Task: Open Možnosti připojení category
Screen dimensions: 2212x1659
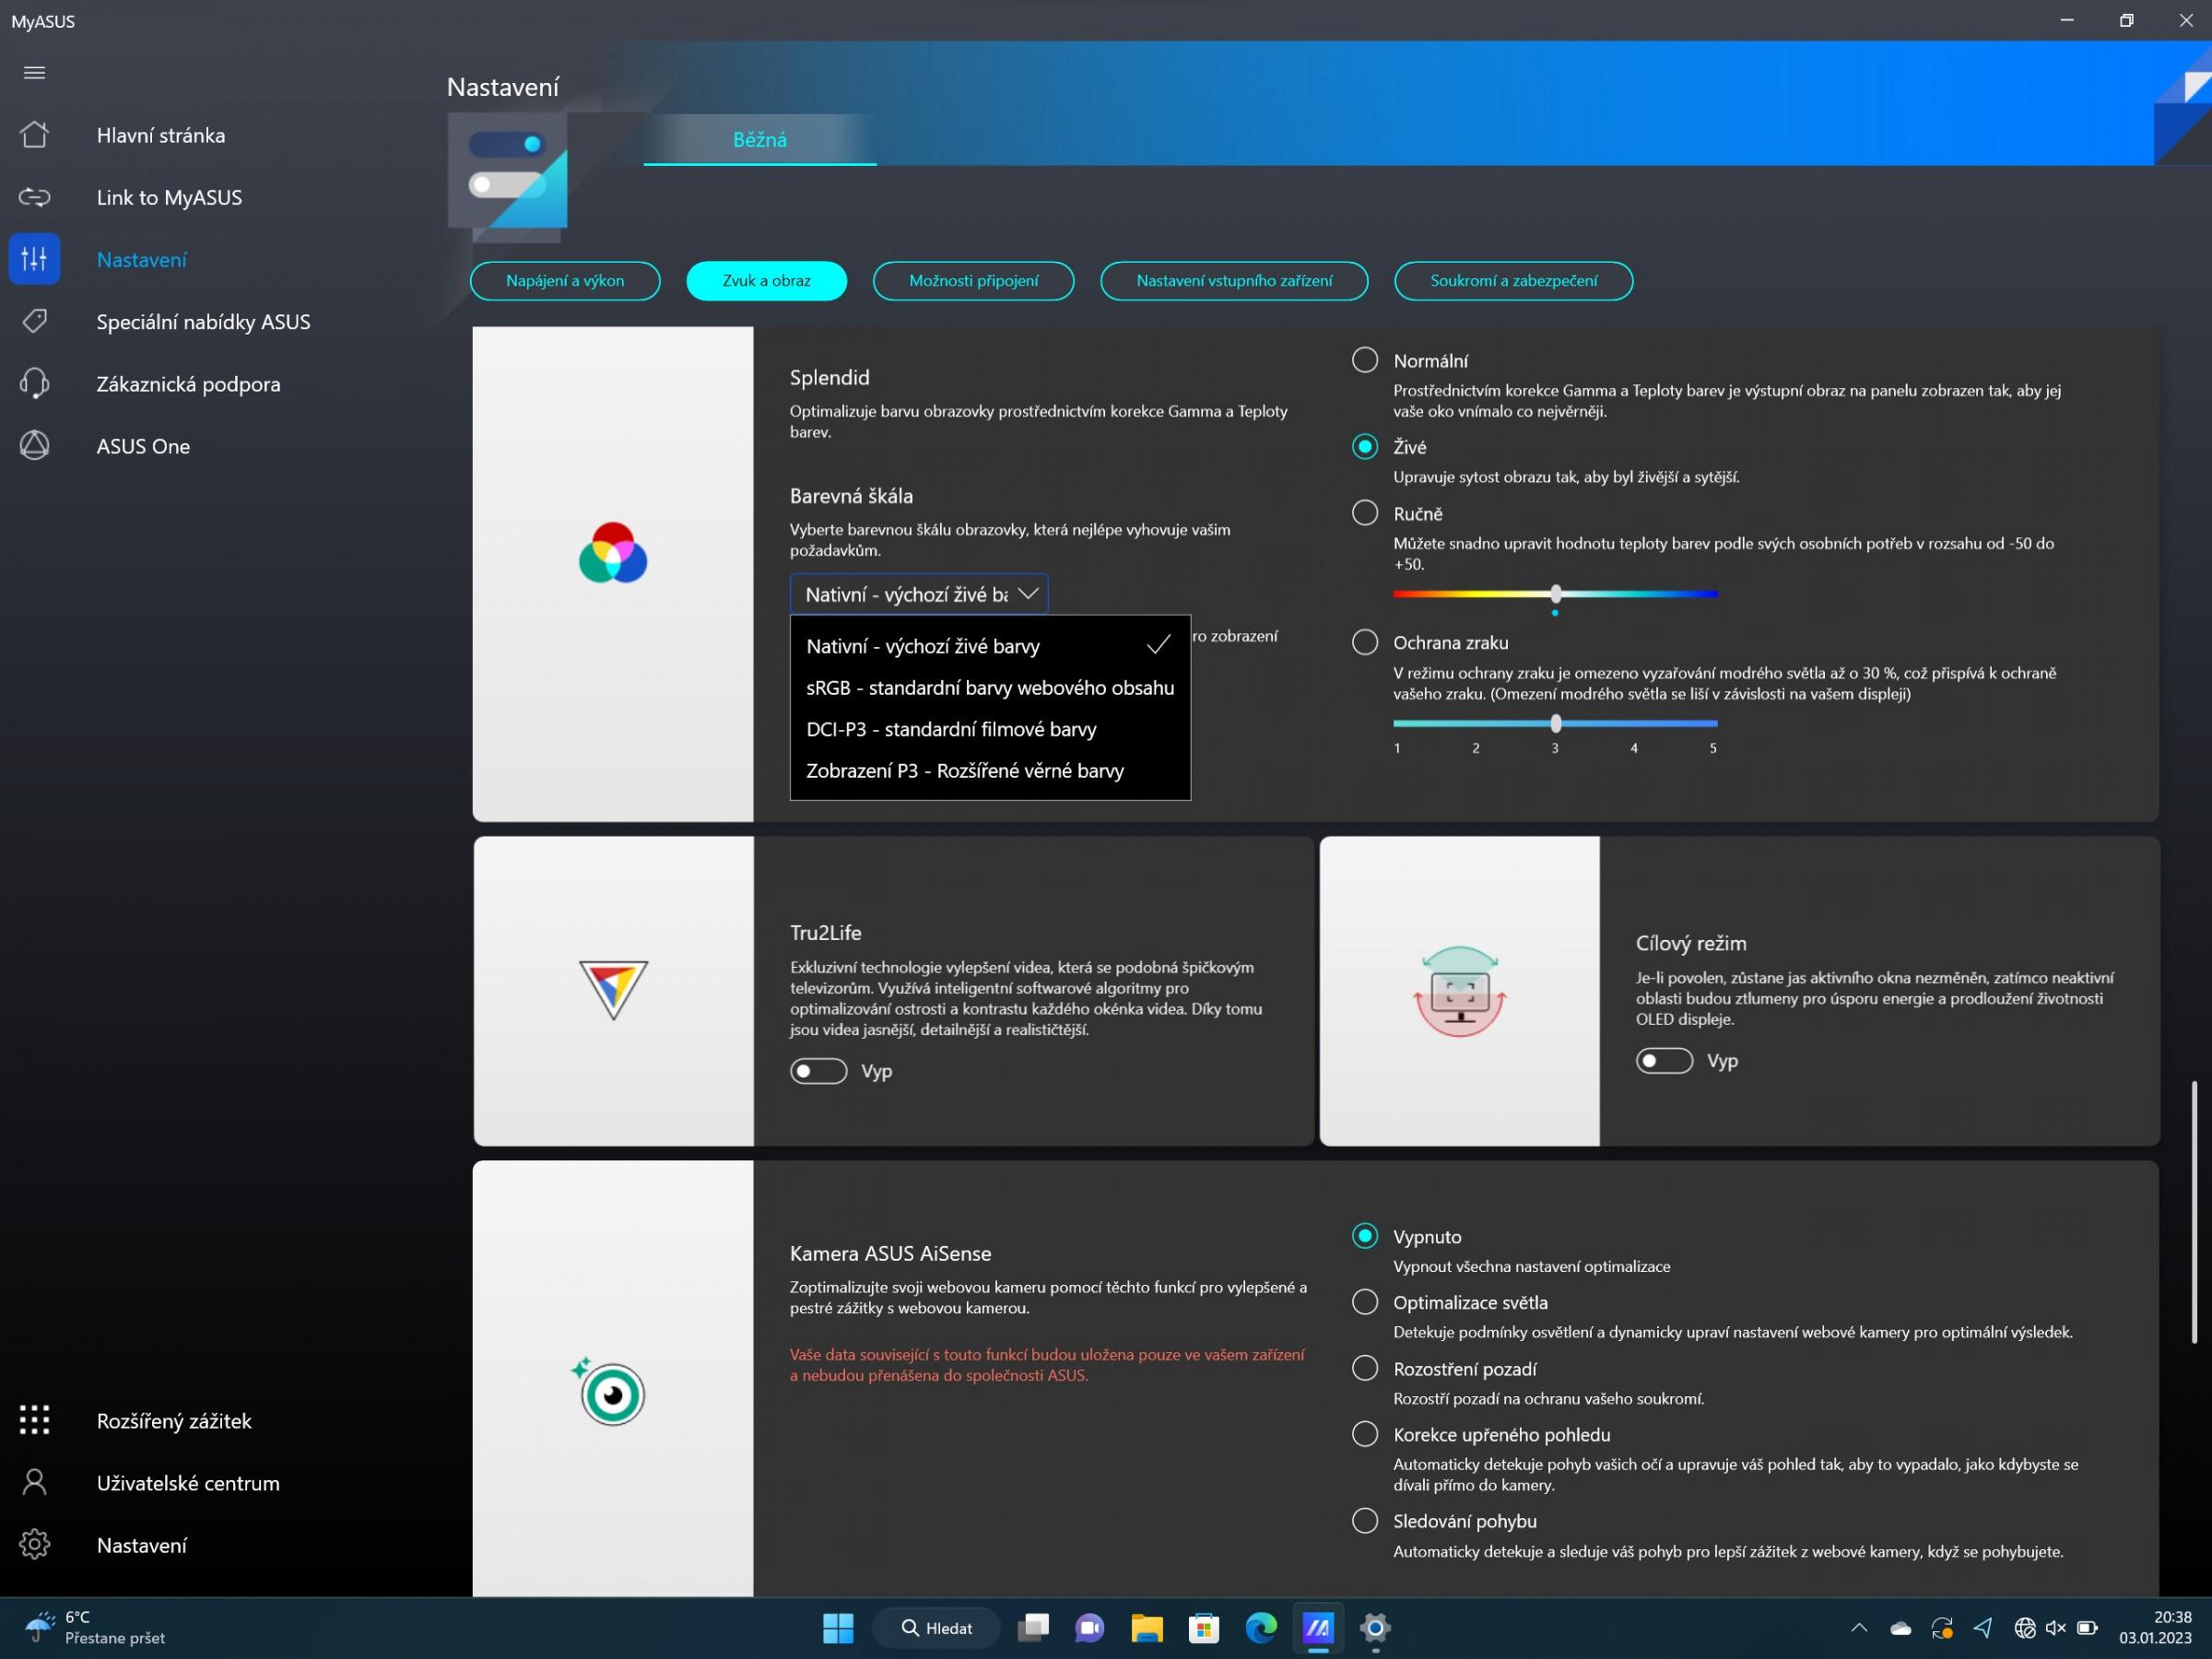Action: tap(973, 281)
